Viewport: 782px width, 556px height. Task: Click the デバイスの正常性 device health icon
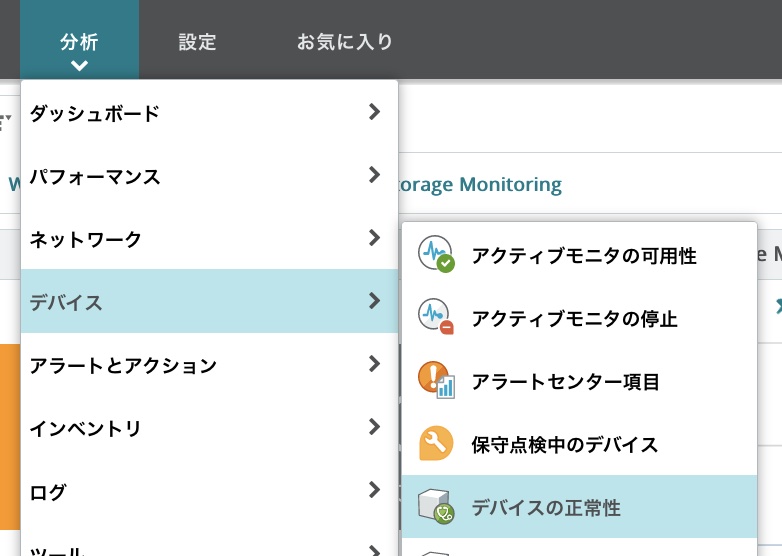436,507
